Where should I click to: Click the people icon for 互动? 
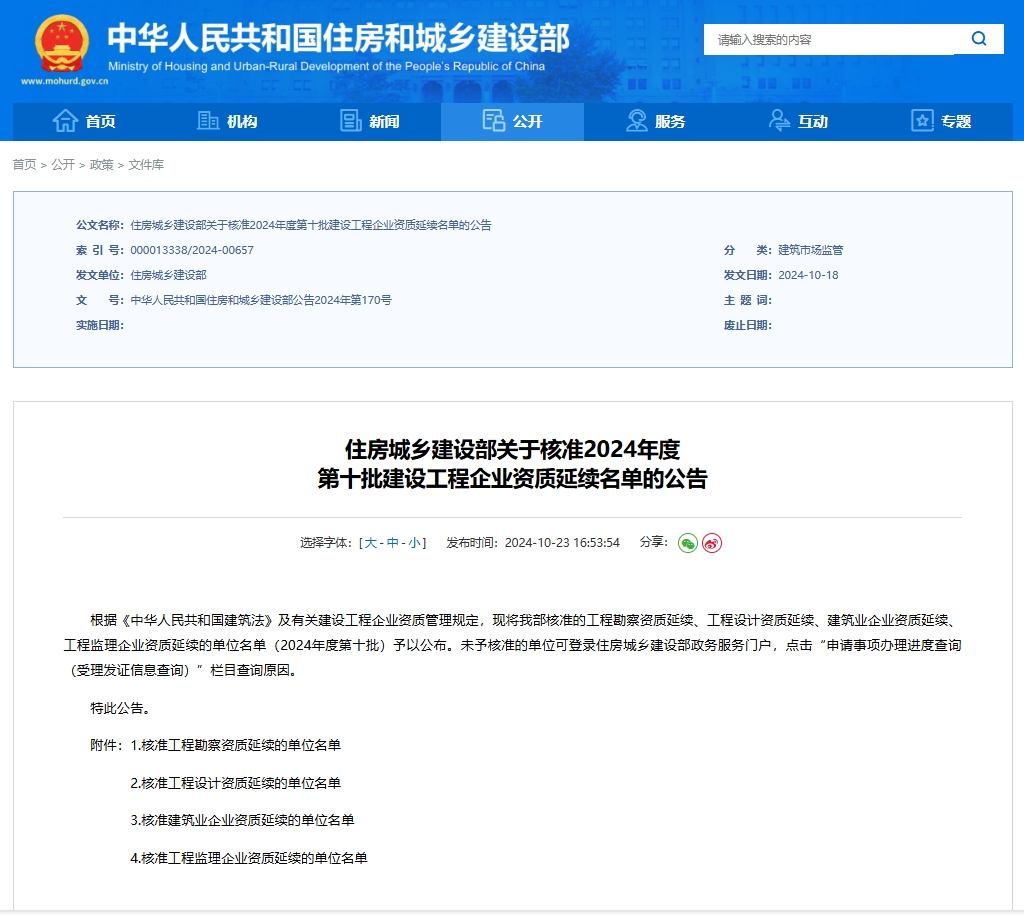[779, 121]
